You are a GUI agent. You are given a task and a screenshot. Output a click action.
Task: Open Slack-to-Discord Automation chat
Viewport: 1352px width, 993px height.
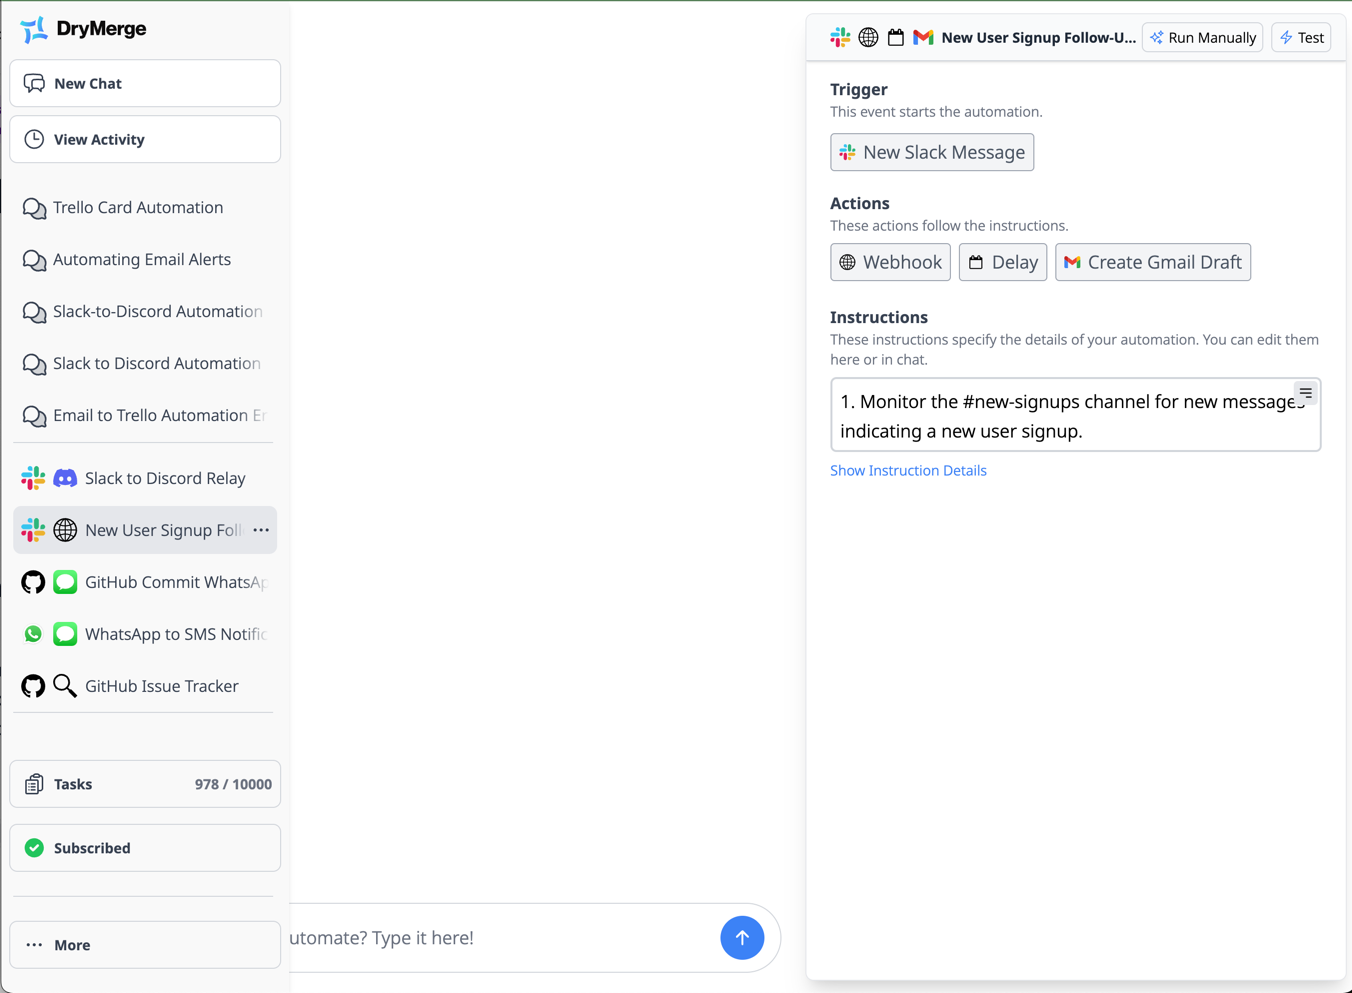[145, 311]
